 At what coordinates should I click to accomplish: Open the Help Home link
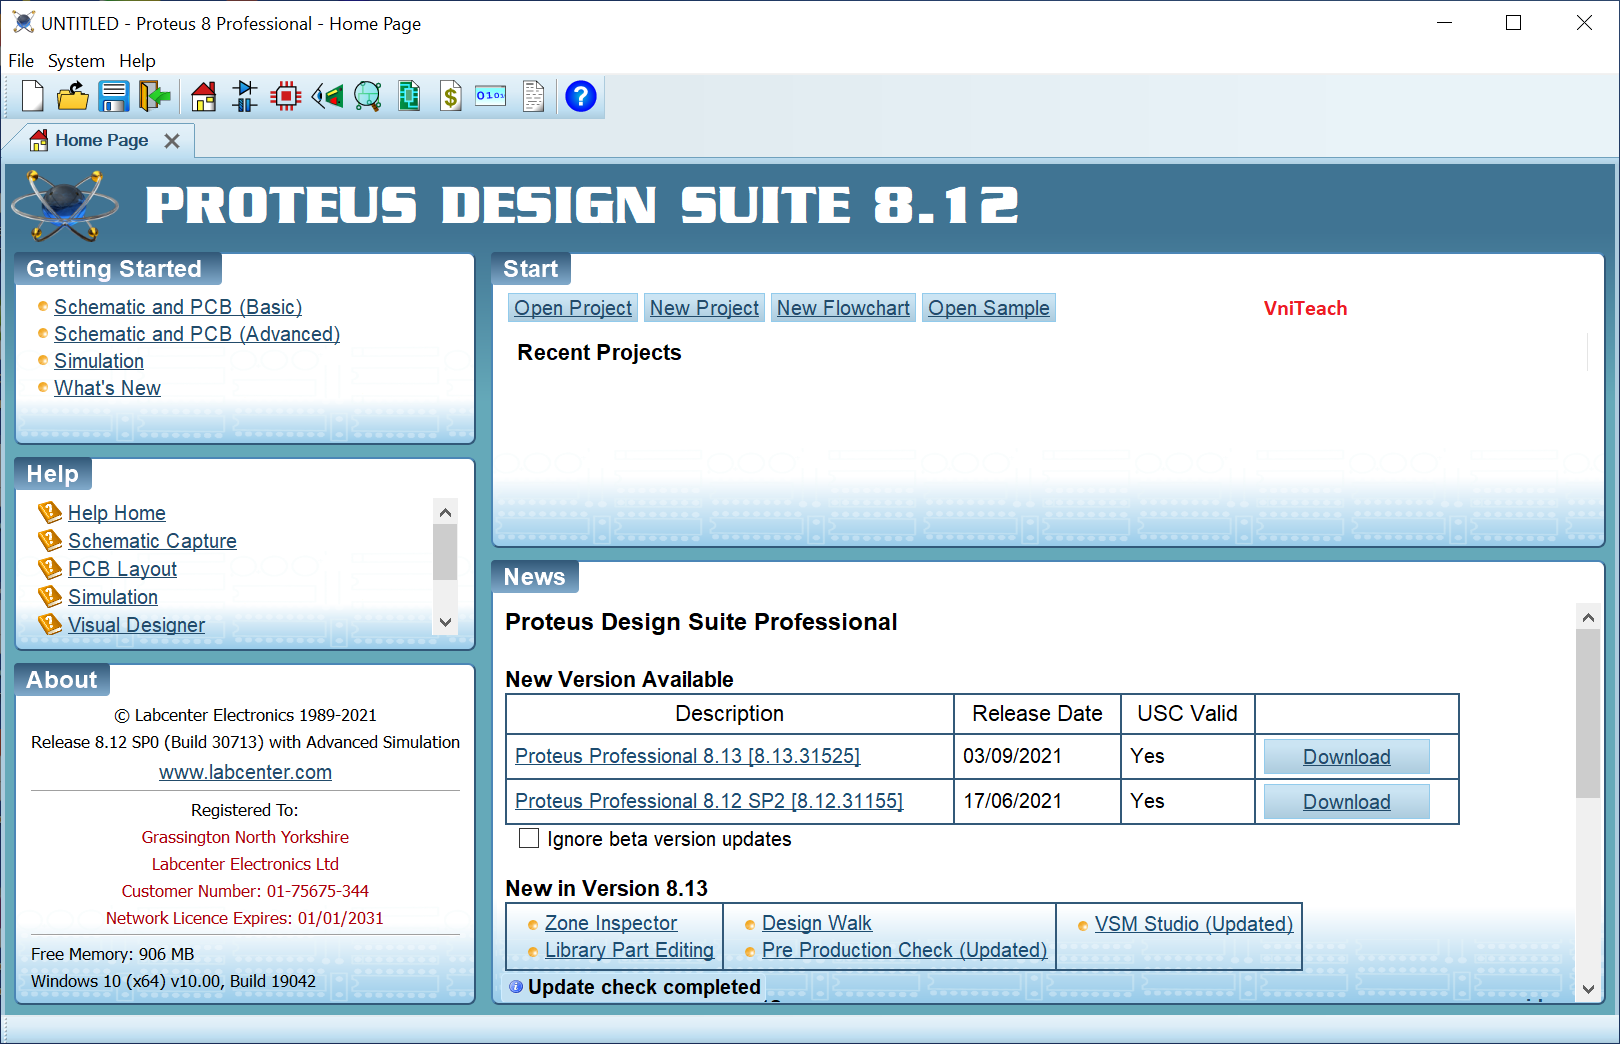117,513
